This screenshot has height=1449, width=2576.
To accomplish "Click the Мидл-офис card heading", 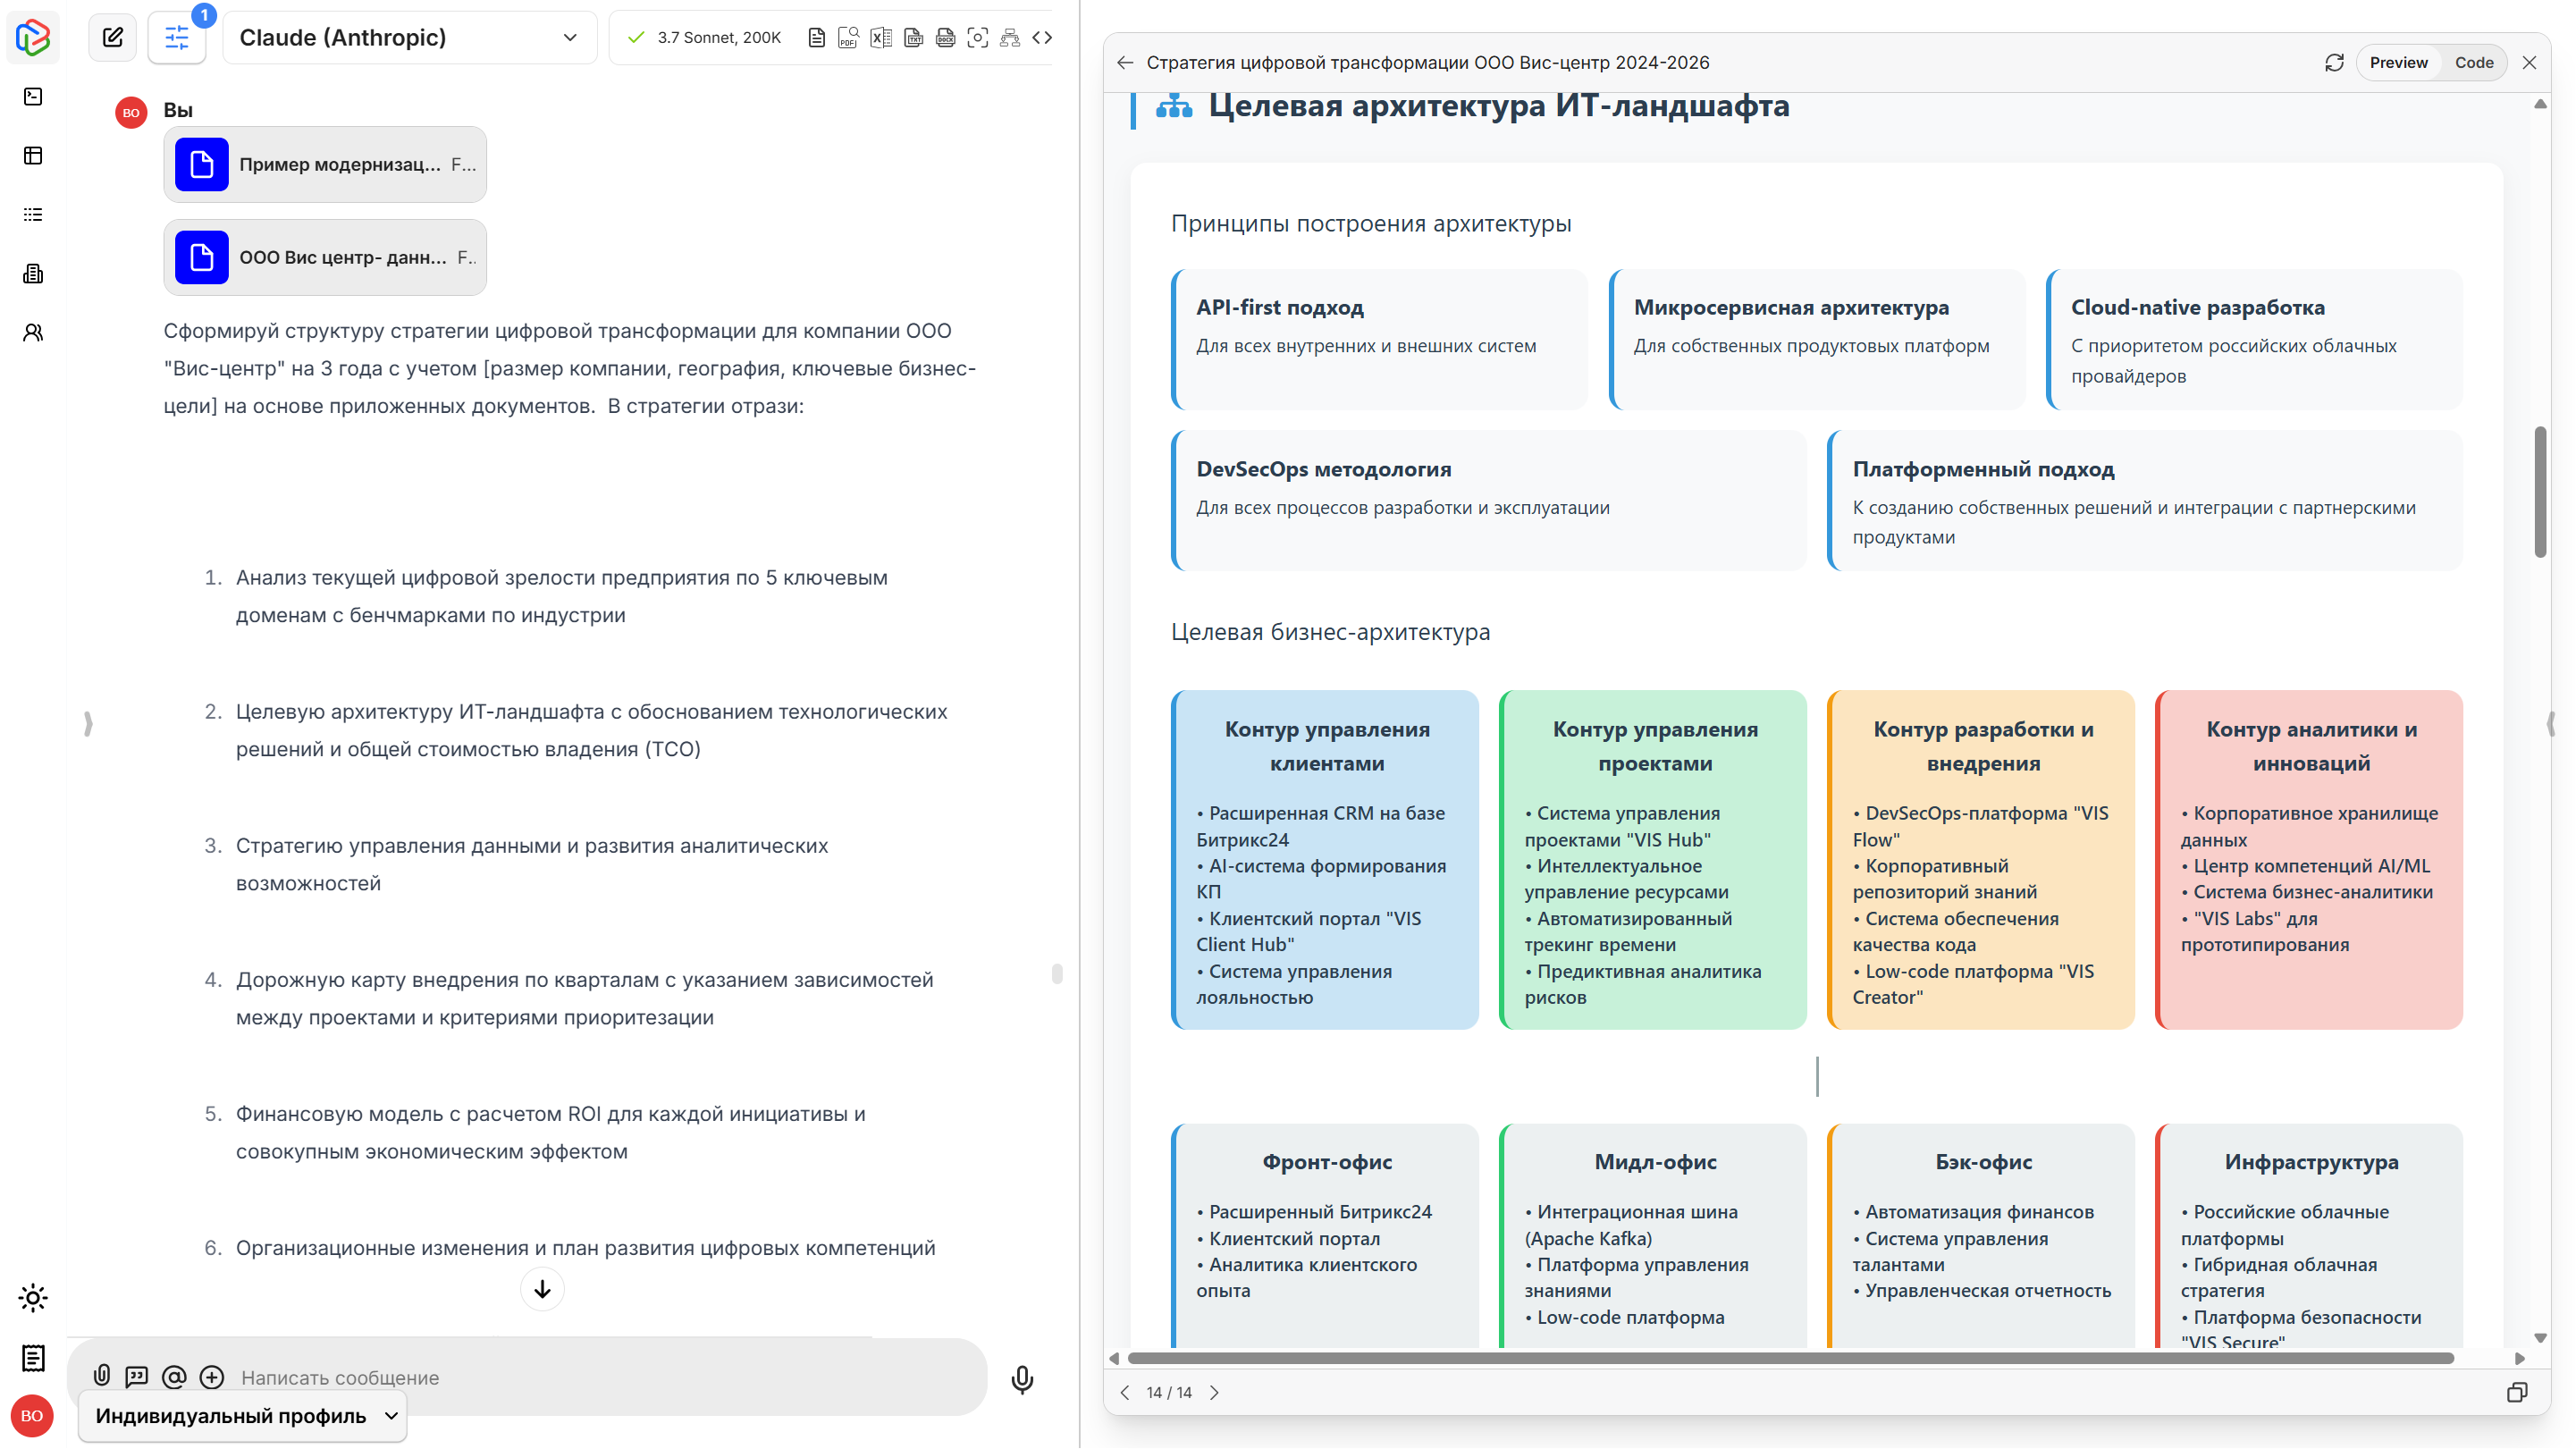I will click(1655, 1162).
